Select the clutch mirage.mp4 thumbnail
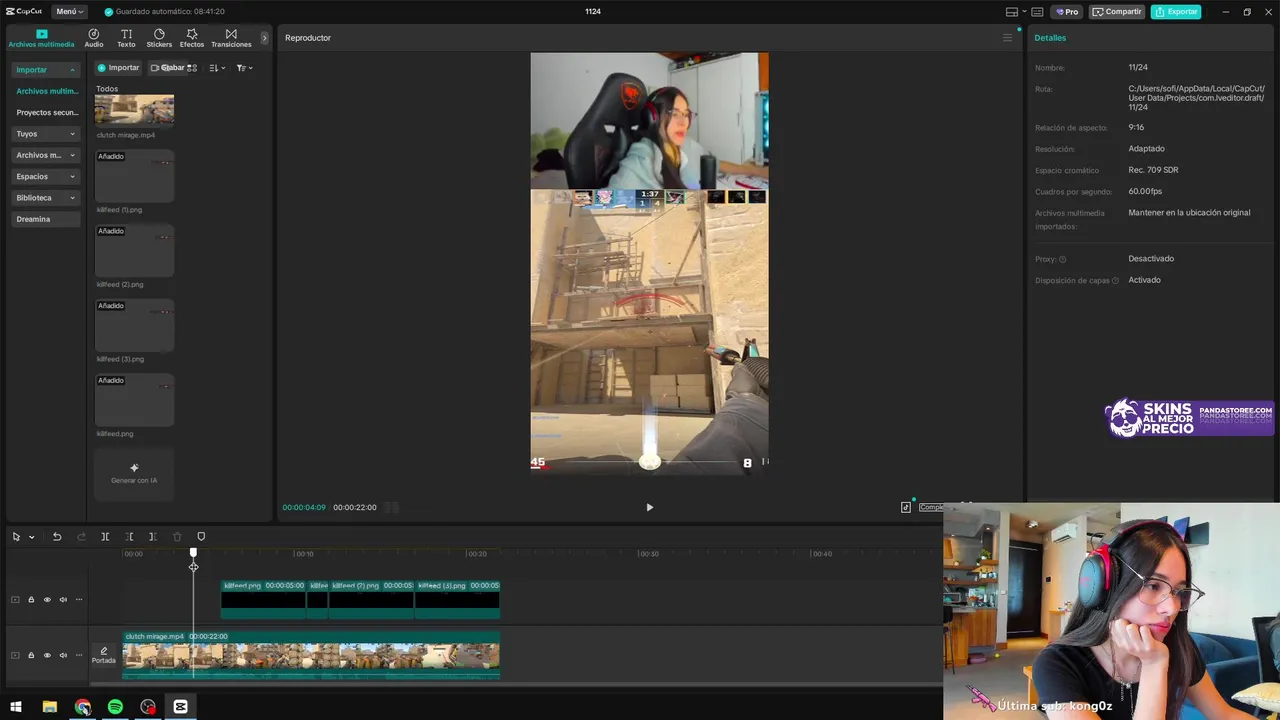 tap(134, 110)
